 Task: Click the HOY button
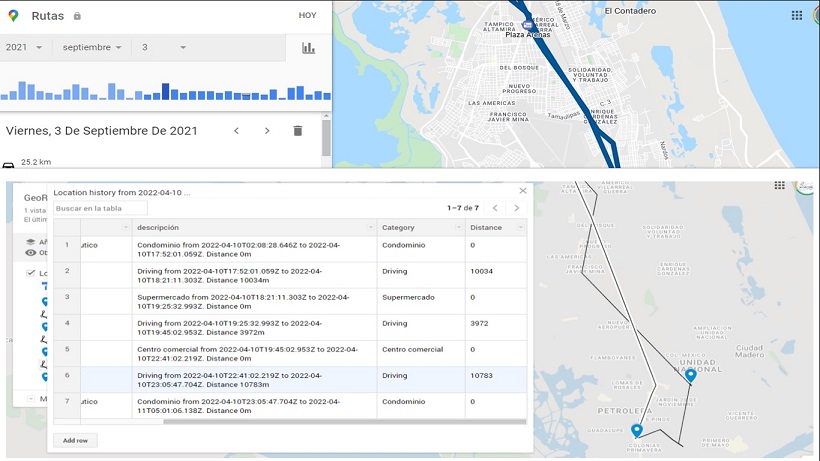click(x=307, y=16)
